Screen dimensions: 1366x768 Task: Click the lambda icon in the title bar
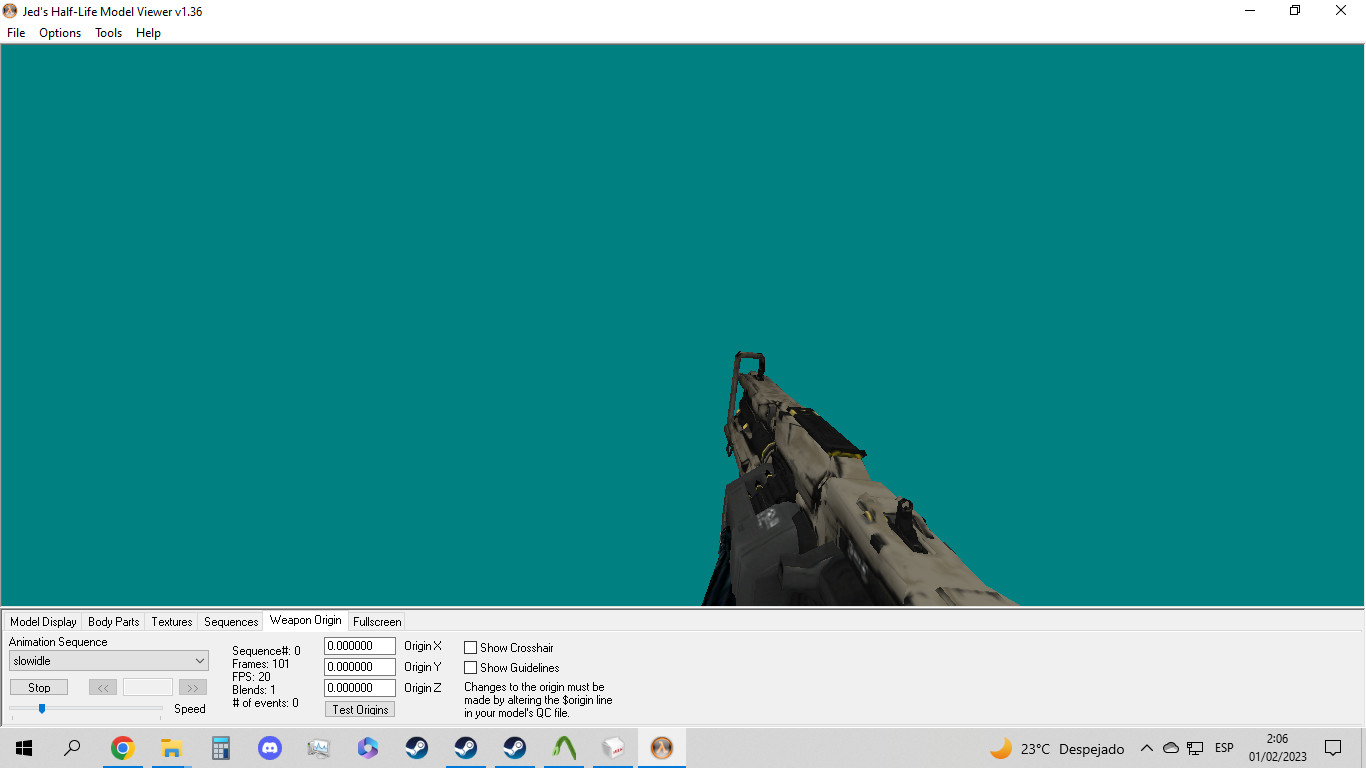point(9,11)
